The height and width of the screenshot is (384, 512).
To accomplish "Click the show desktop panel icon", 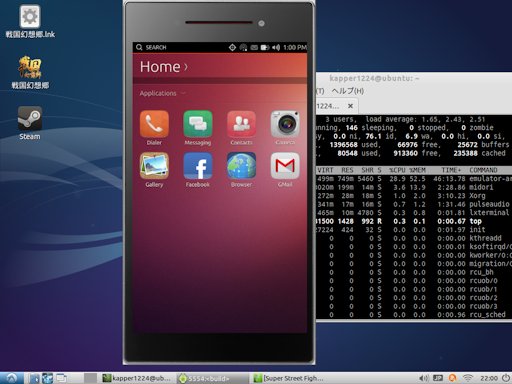I will click(x=61, y=378).
